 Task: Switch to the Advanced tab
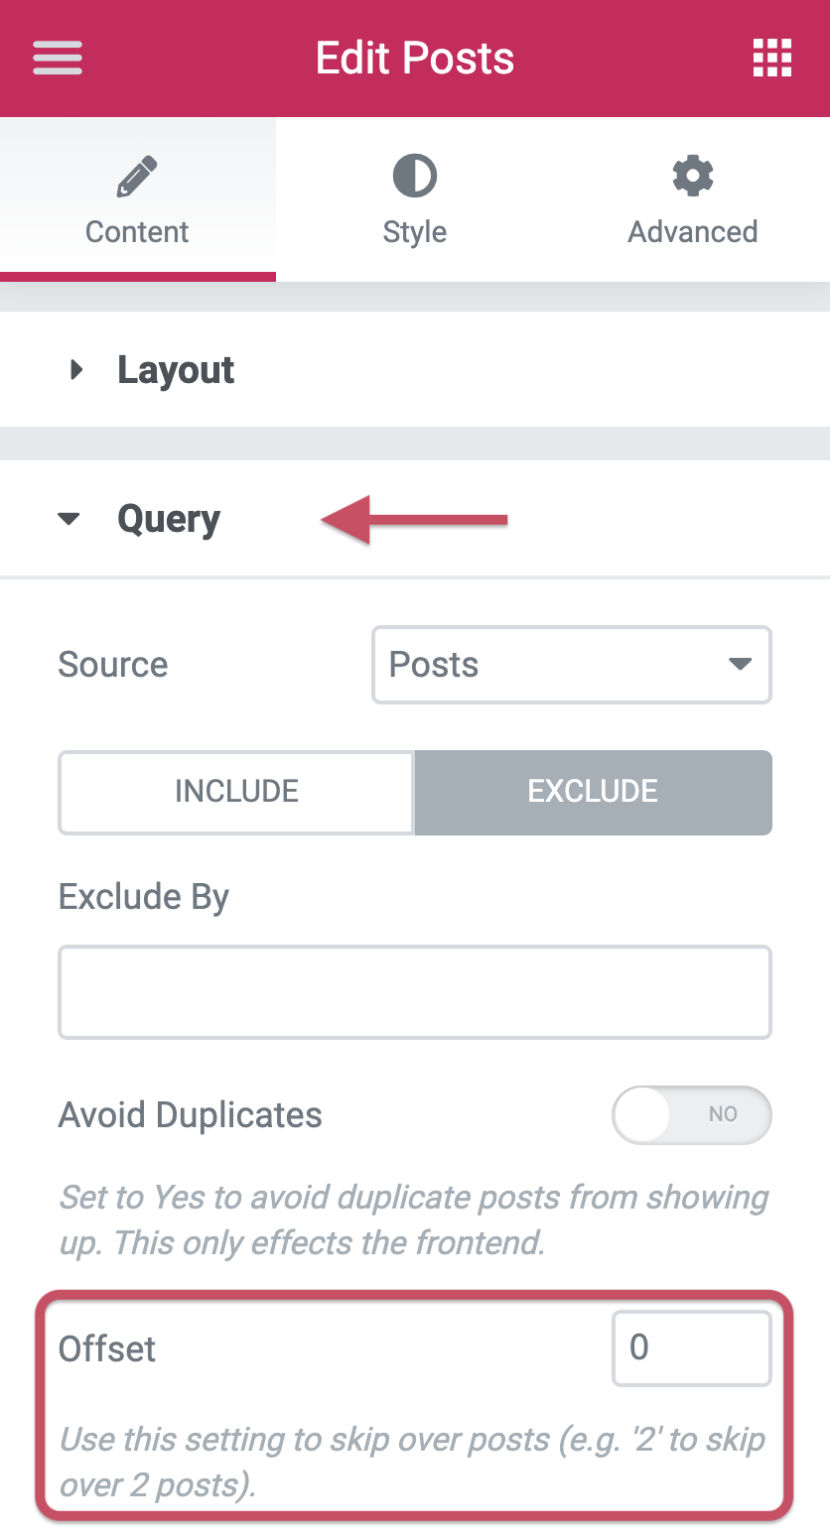[692, 200]
